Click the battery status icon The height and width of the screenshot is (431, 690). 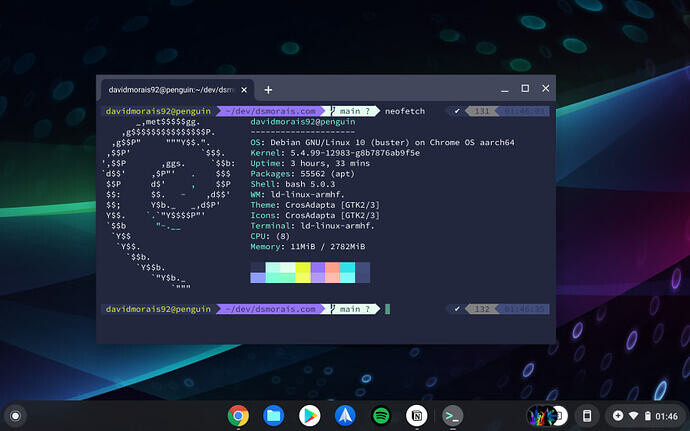648,416
